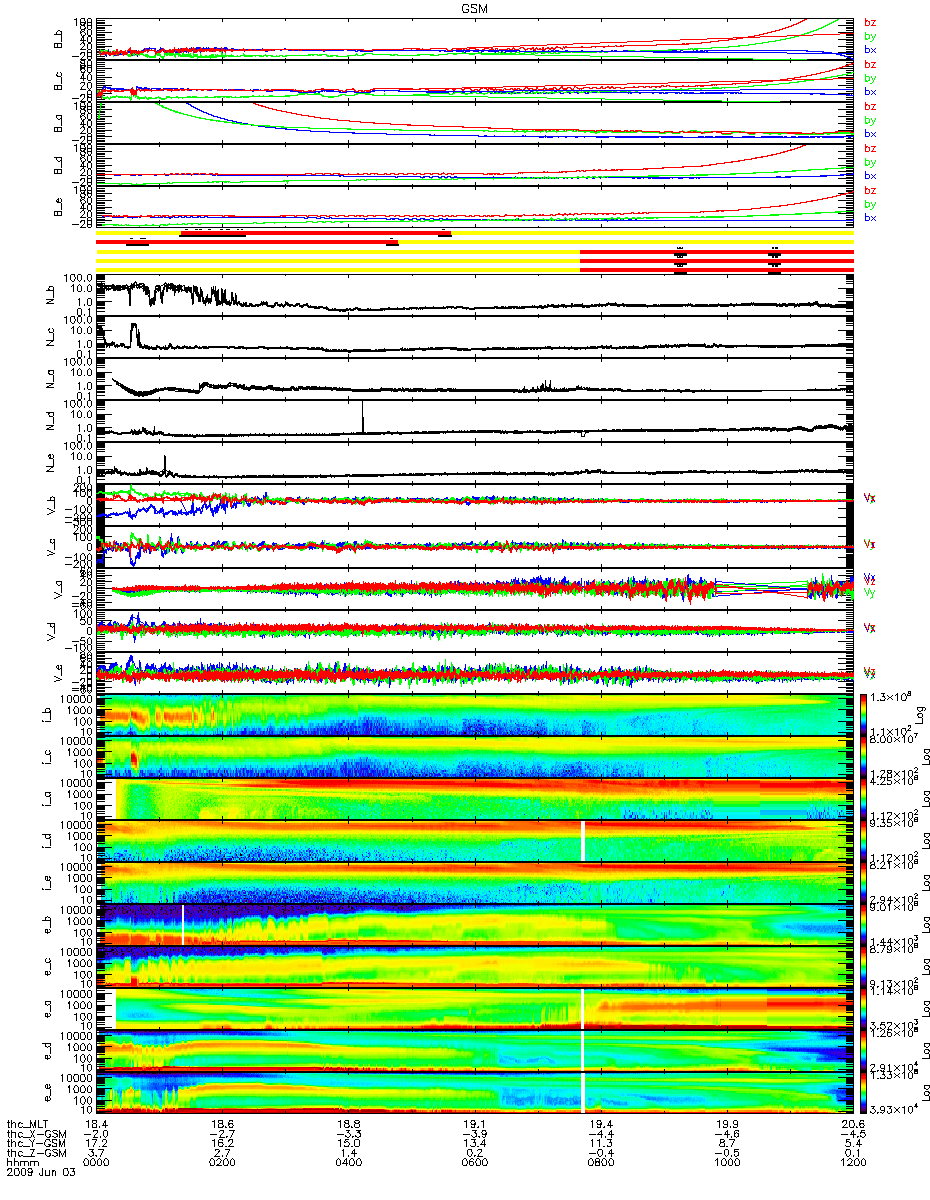Viewport: 930px width, 1200px height.
Task: Click MLT value 18.4
Action: point(97,1124)
